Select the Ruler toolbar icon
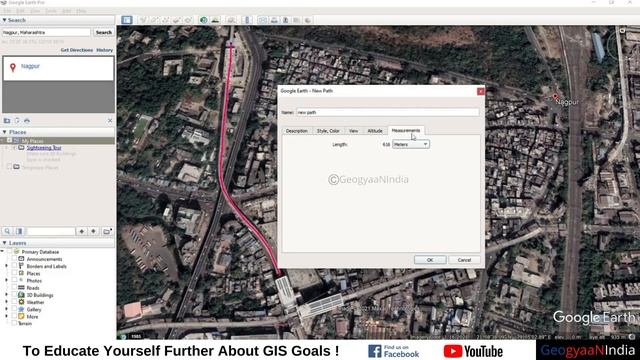This screenshot has height=360, width=640. click(x=247, y=20)
